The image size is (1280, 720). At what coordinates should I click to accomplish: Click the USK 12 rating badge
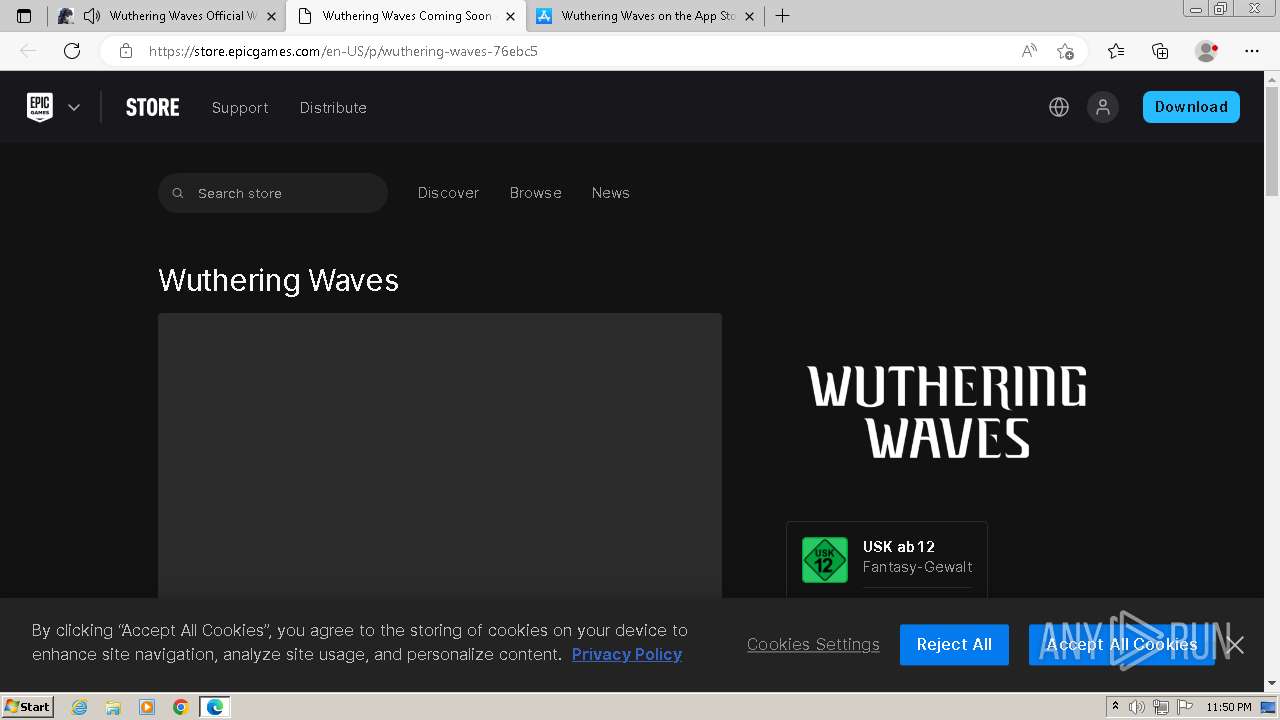pos(825,560)
